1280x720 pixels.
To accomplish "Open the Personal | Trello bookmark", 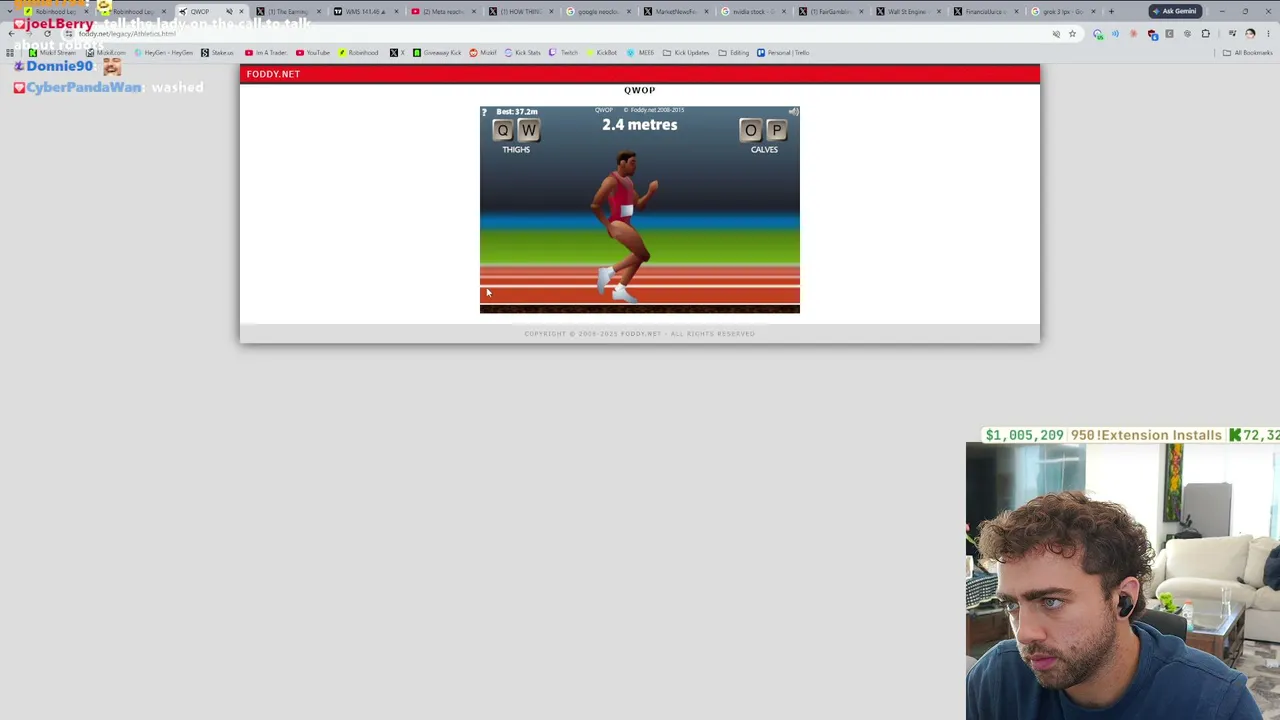I will 783,53.
